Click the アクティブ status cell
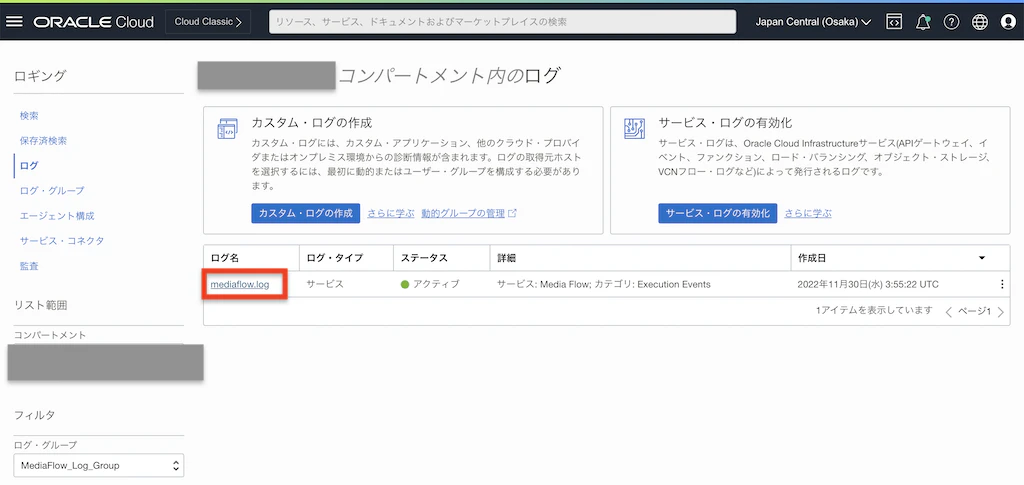 (x=430, y=284)
